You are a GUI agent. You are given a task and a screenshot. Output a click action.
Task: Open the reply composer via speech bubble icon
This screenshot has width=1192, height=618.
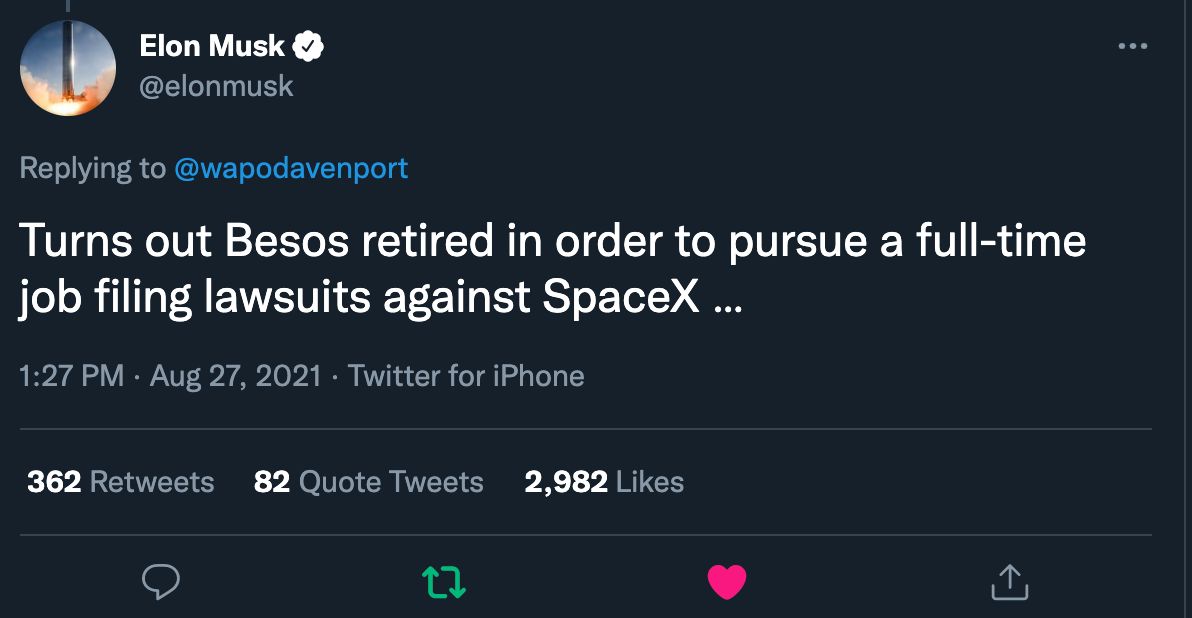[x=160, y=583]
